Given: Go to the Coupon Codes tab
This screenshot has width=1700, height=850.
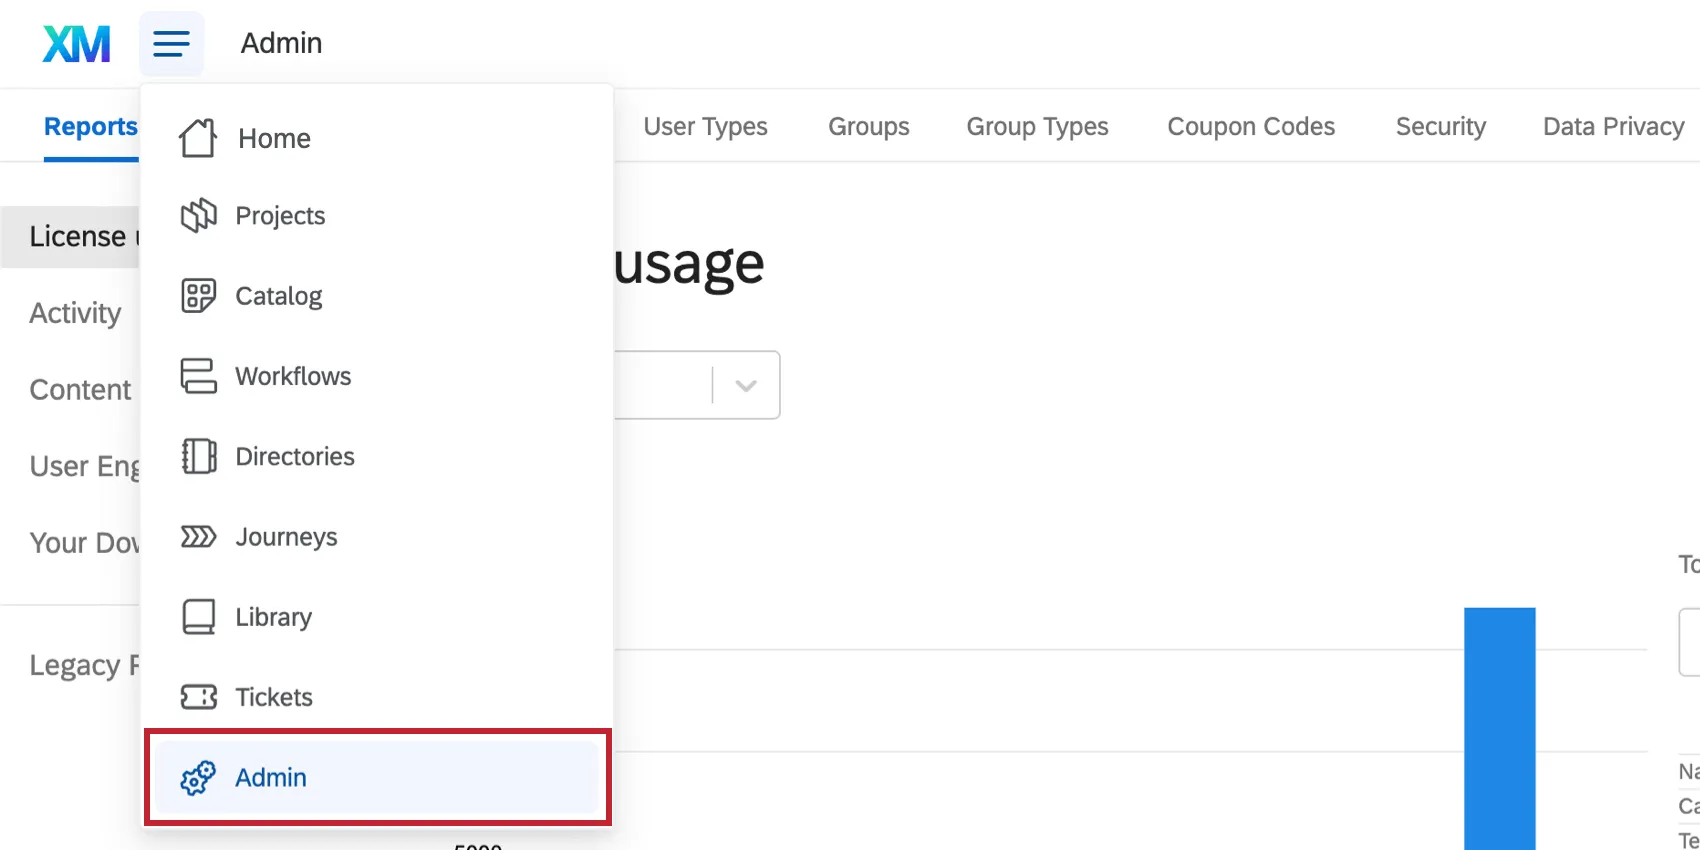Looking at the screenshot, I should (x=1251, y=127).
